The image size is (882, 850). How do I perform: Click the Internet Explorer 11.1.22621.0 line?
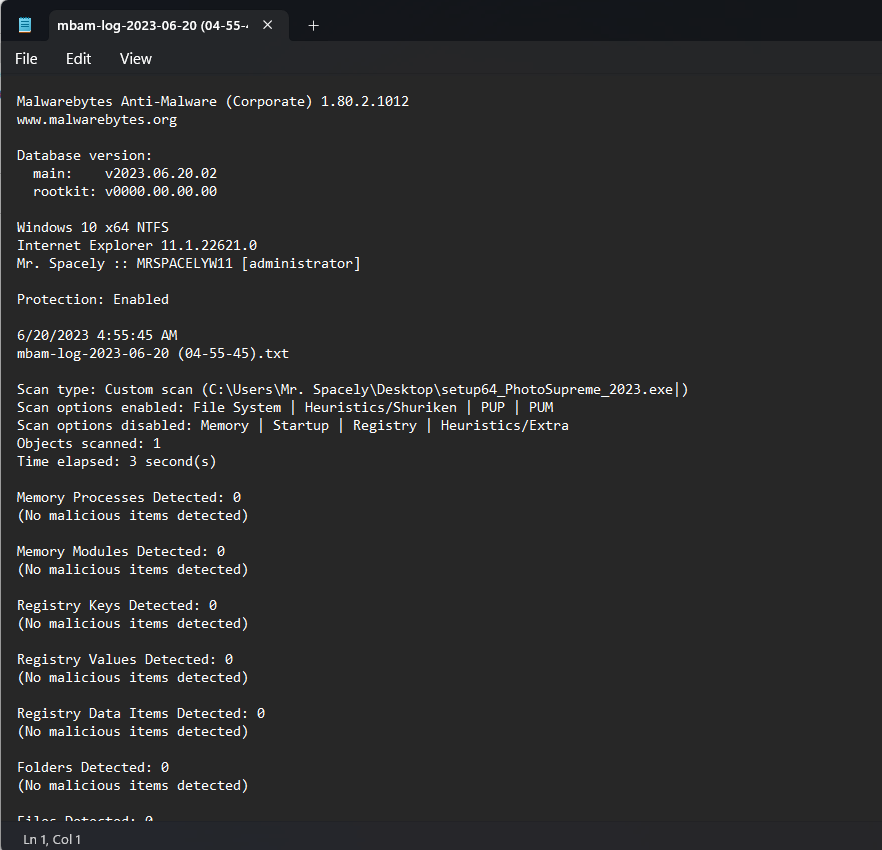click(137, 245)
